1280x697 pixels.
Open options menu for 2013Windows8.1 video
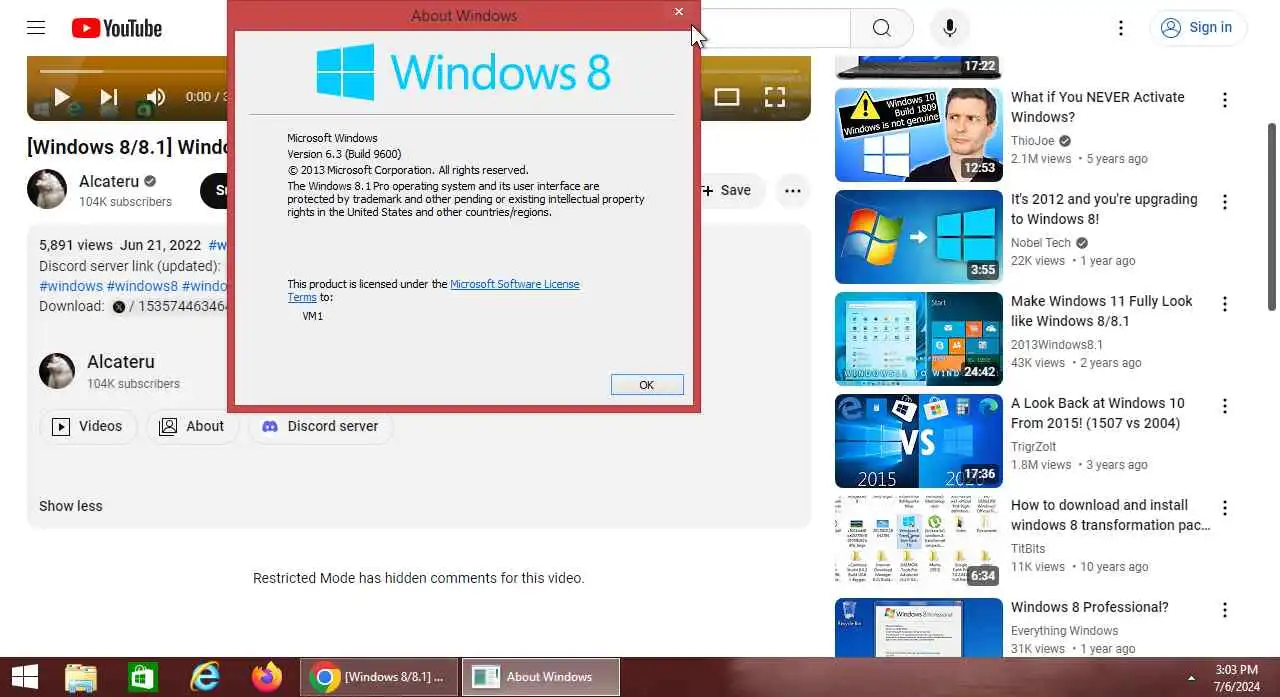click(1224, 304)
